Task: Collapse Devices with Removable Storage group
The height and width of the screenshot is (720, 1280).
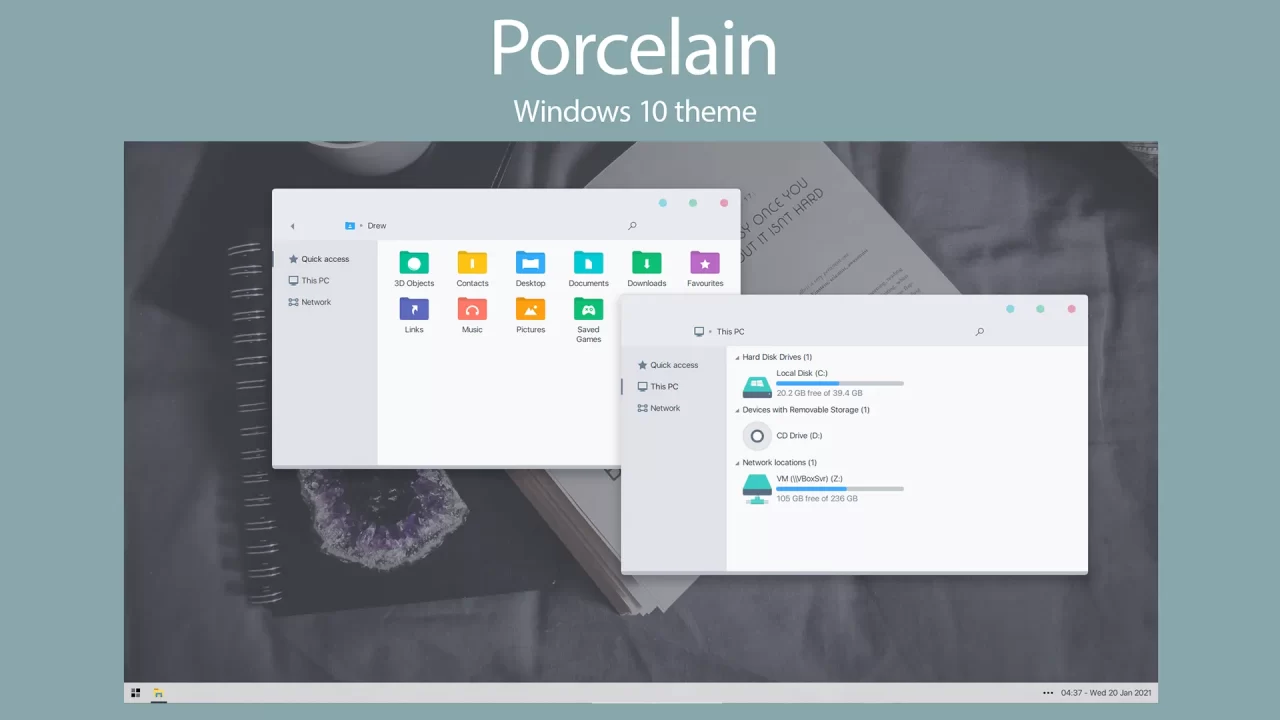Action: point(738,410)
